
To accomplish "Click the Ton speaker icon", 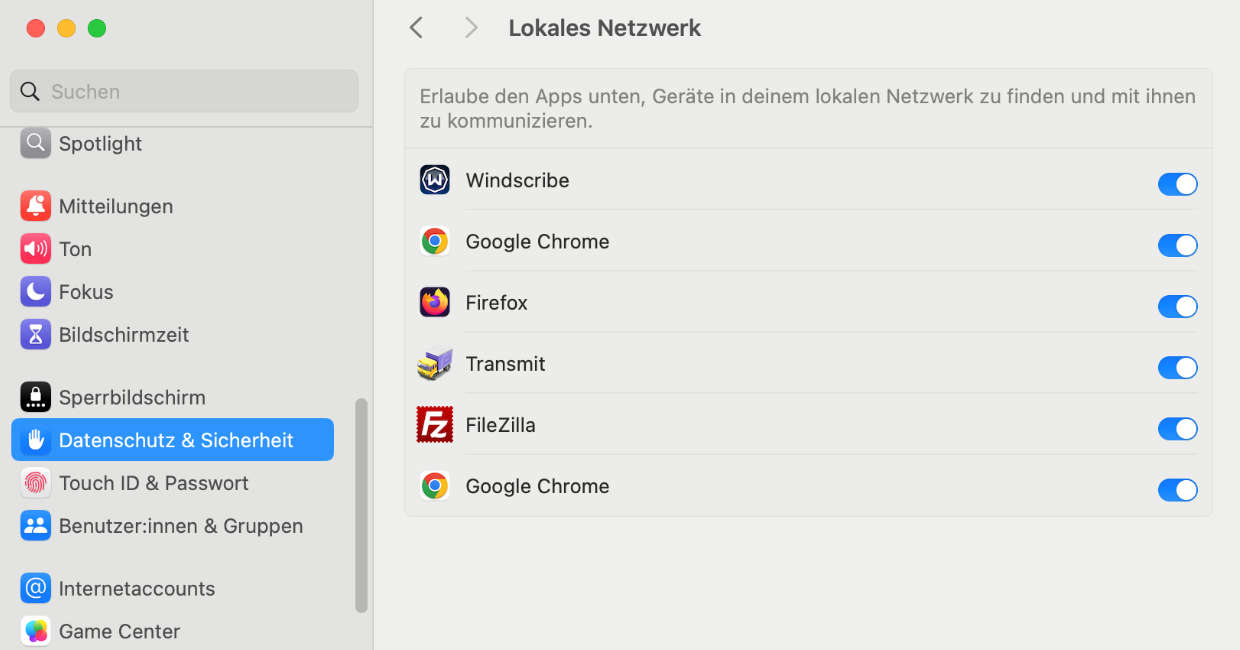I will [35, 250].
